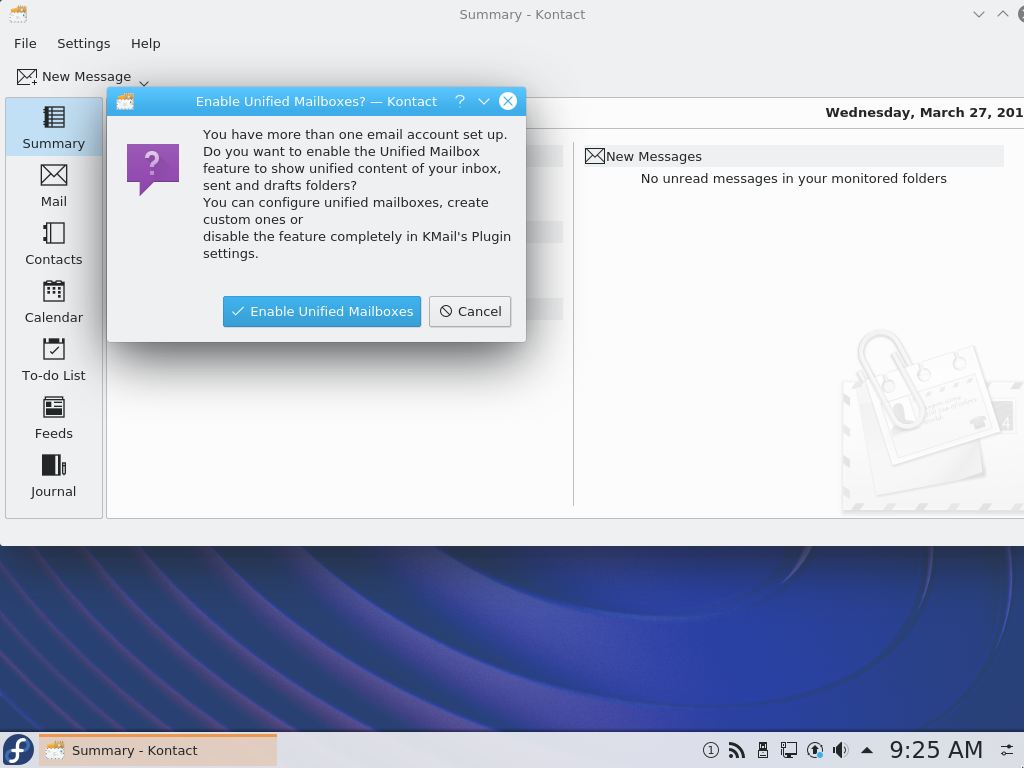Go to the Calendar component
1024x768 pixels.
coord(54,302)
